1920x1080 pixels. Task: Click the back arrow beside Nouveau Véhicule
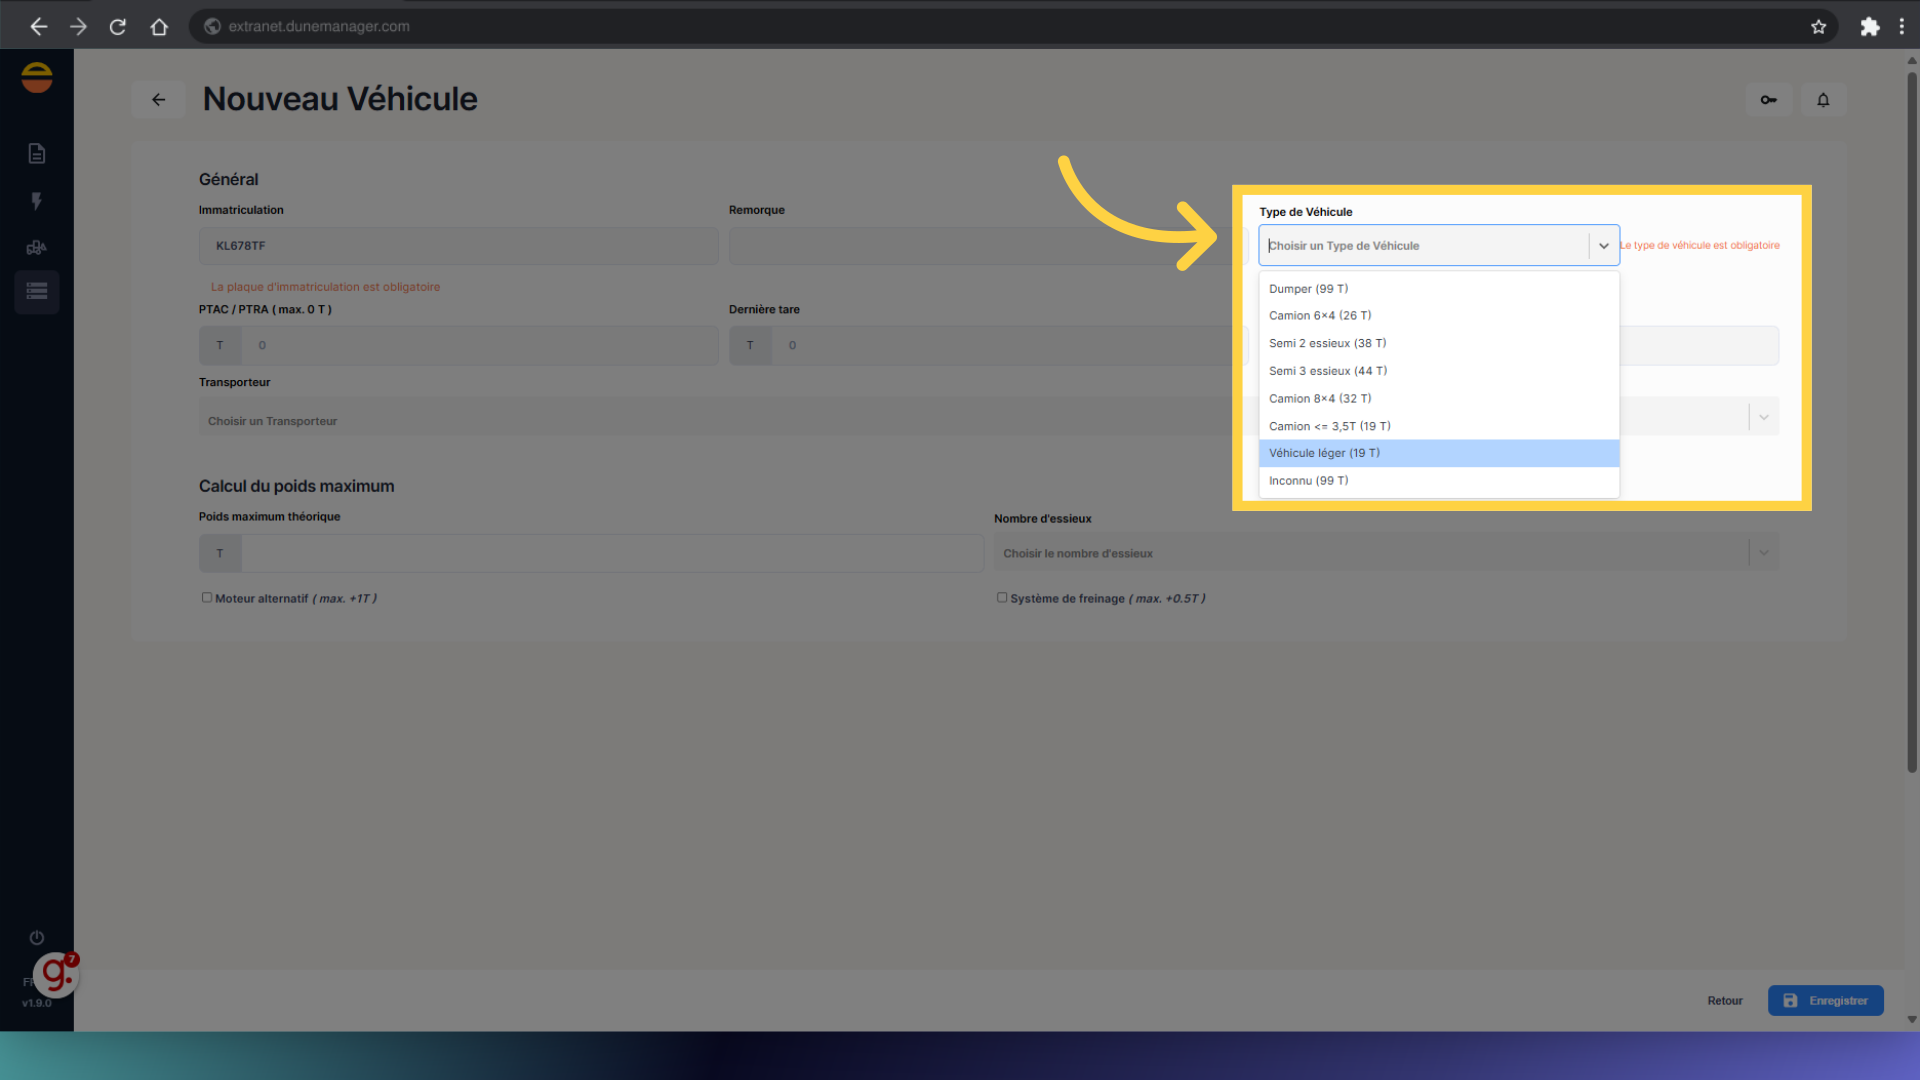coord(158,100)
